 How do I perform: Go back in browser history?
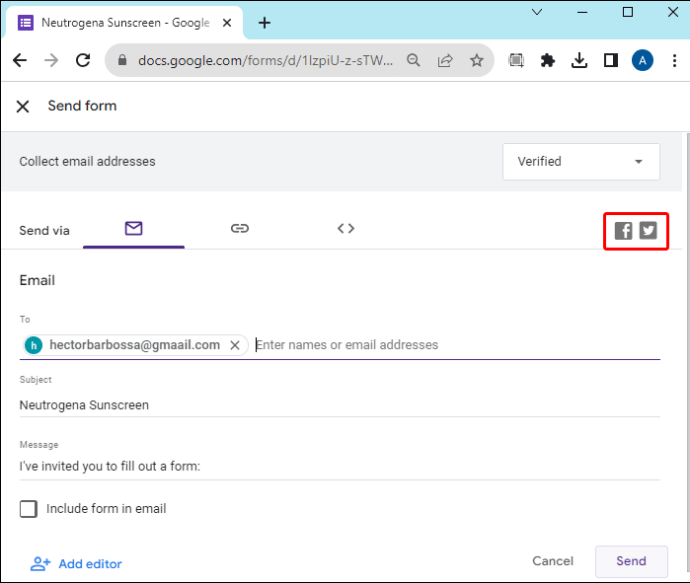[x=20, y=60]
